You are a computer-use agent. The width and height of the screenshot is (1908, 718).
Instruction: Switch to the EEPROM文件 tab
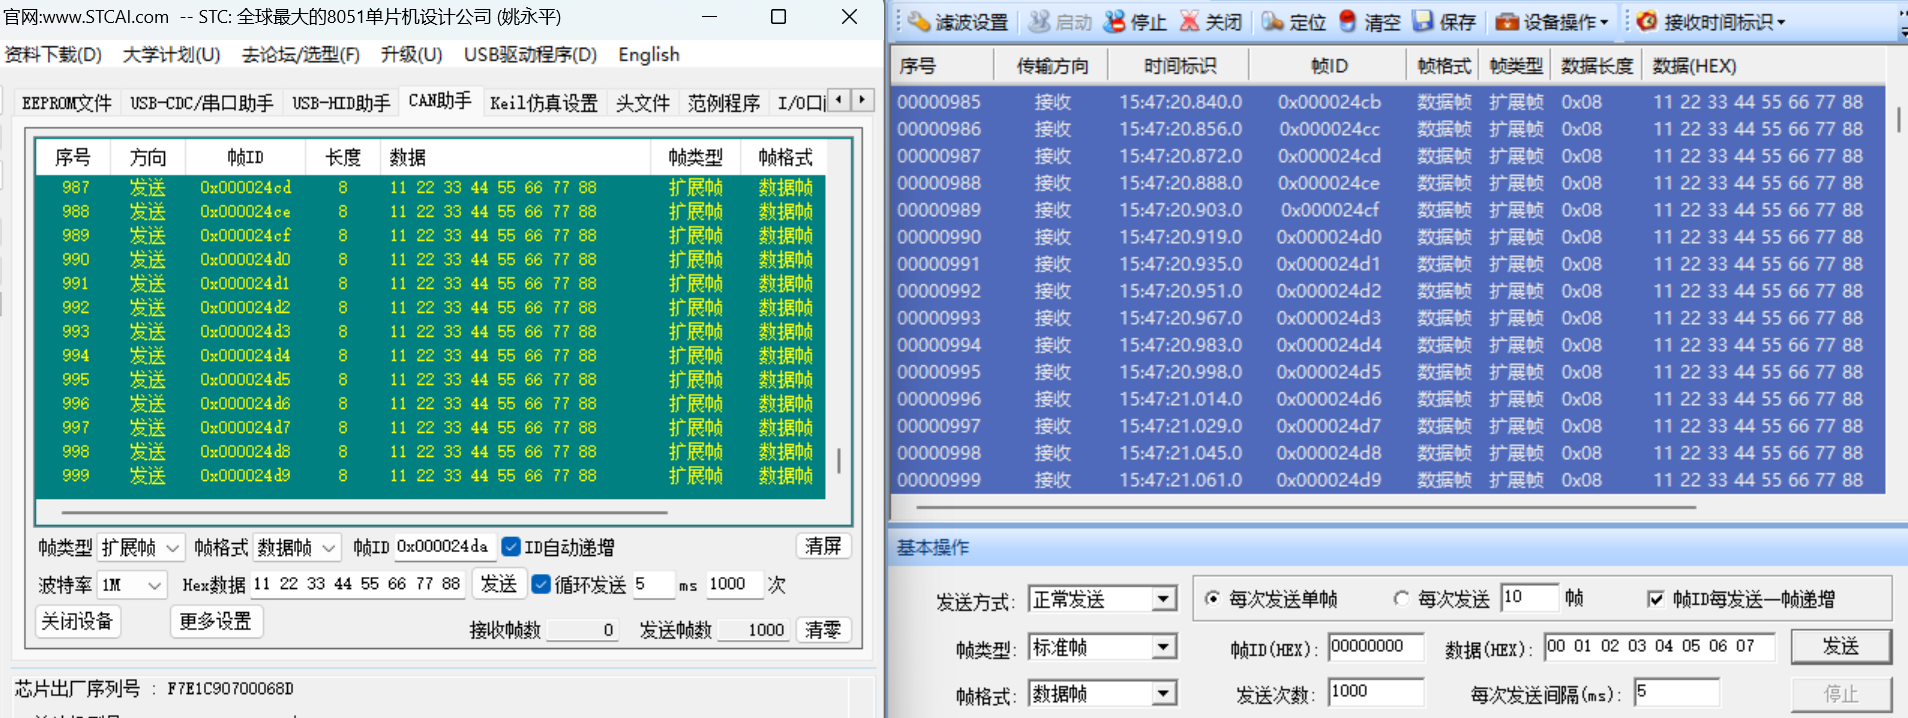[x=66, y=103]
